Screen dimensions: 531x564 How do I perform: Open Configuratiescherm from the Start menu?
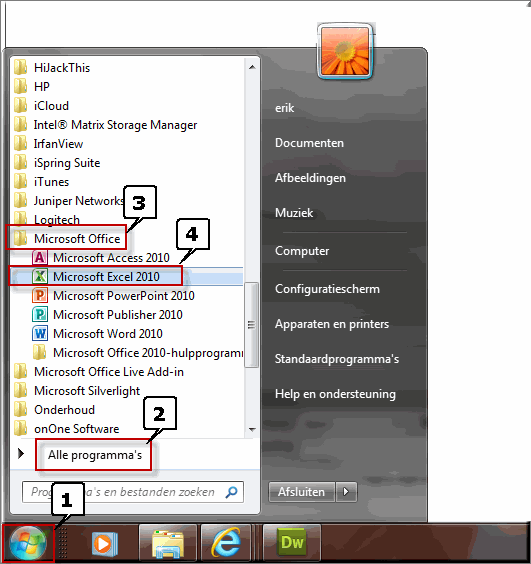click(327, 289)
